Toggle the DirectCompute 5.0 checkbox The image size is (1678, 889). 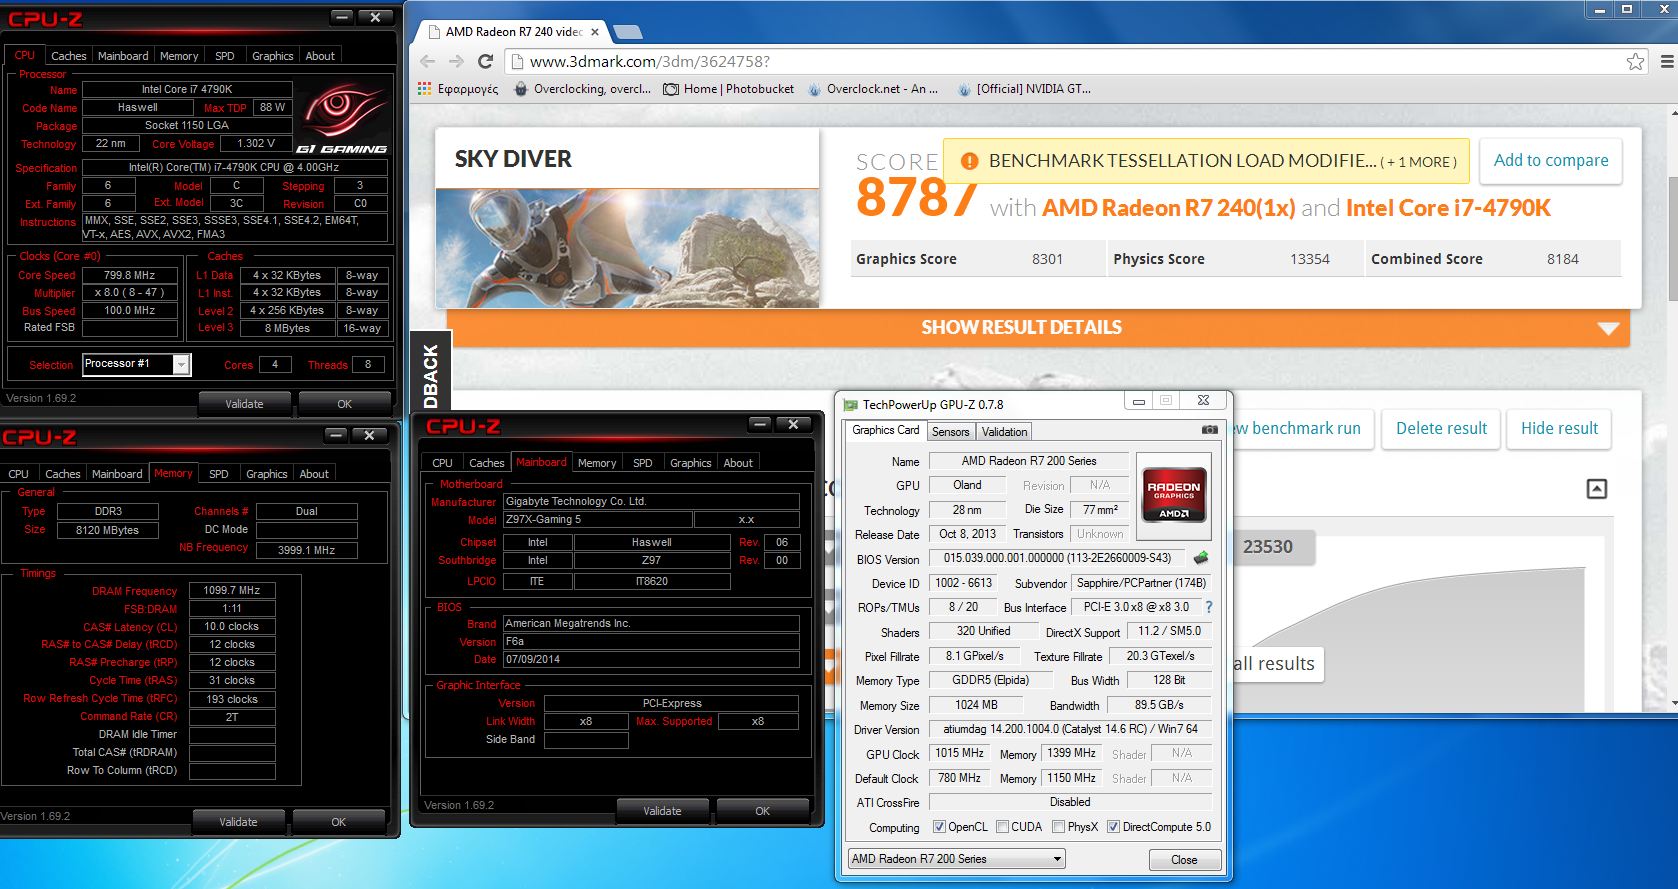(x=1113, y=827)
